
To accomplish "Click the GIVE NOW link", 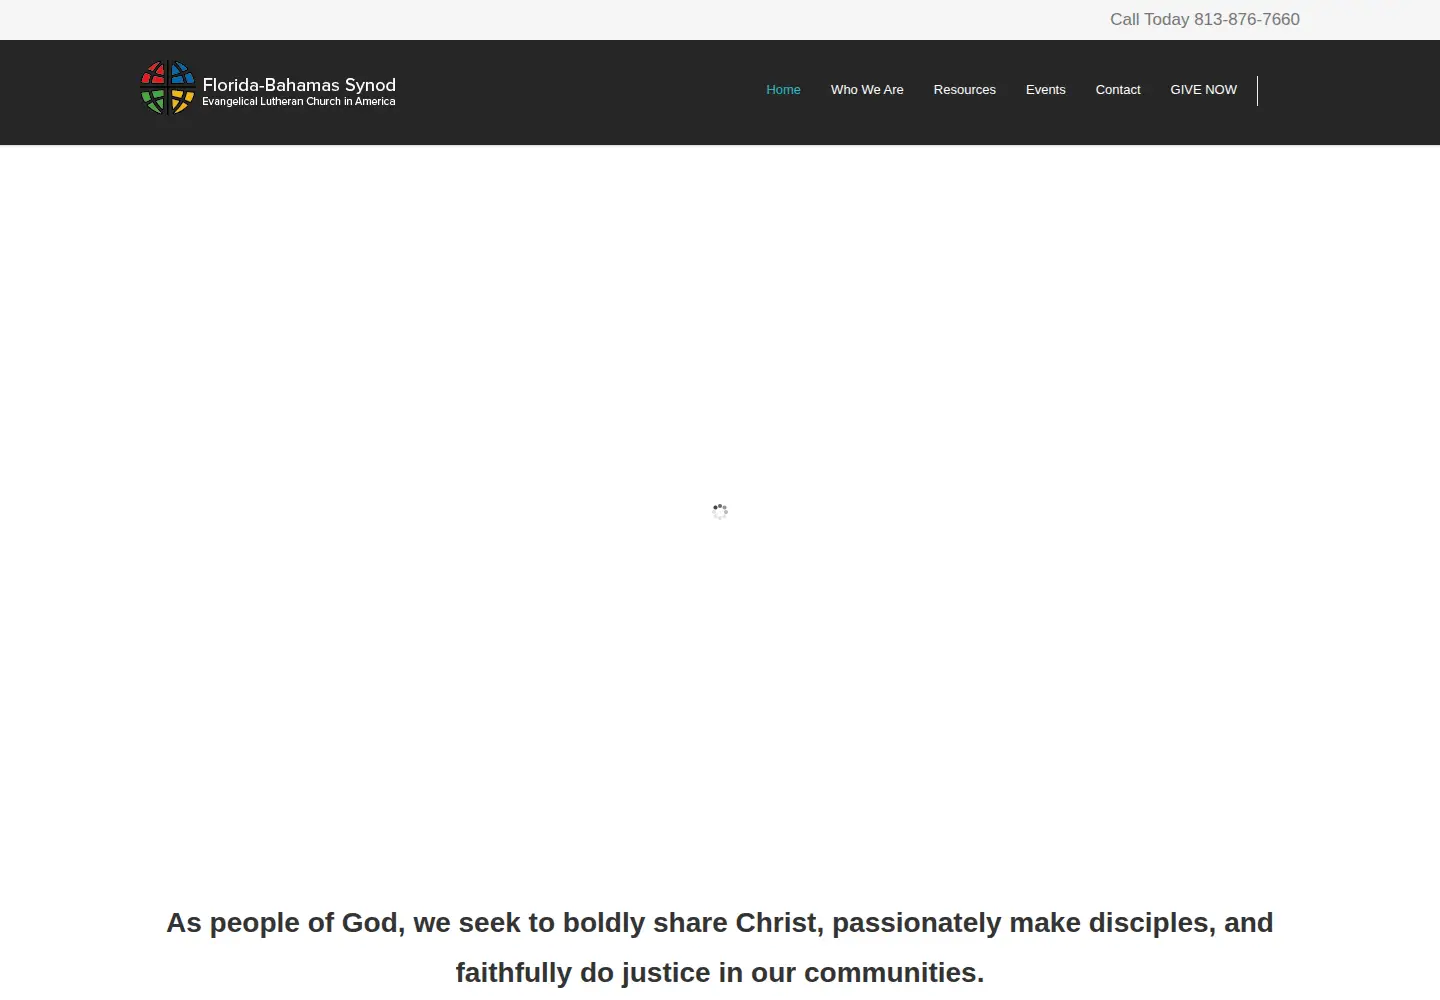I will click(x=1203, y=90).
